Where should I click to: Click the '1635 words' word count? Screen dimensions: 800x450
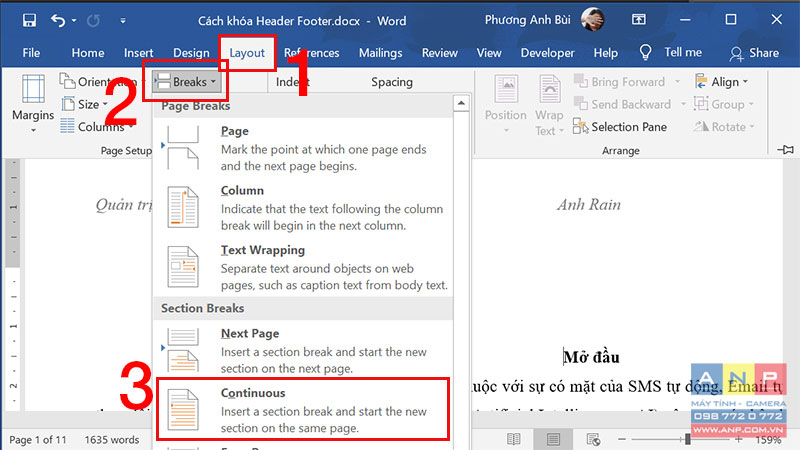pyautogui.click(x=112, y=440)
